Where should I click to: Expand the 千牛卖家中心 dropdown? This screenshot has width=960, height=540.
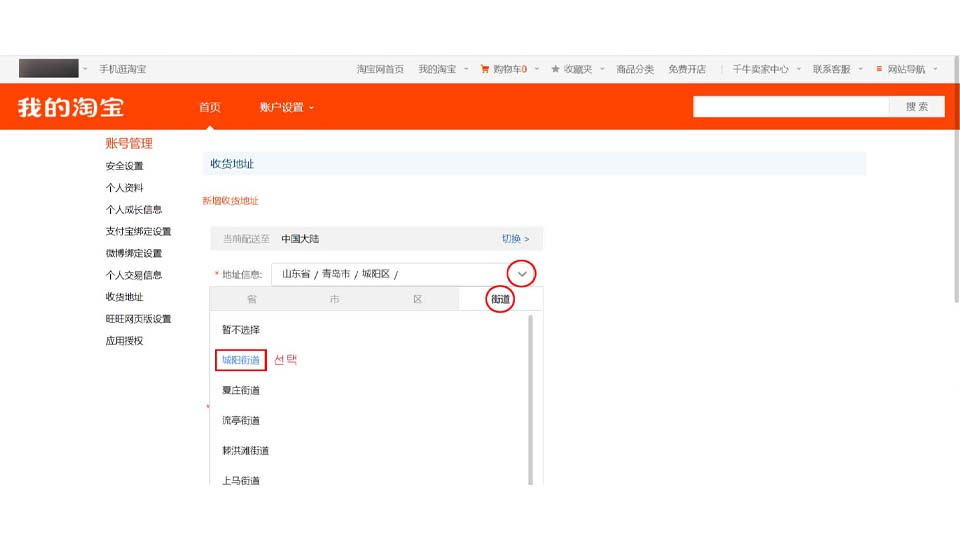[798, 69]
